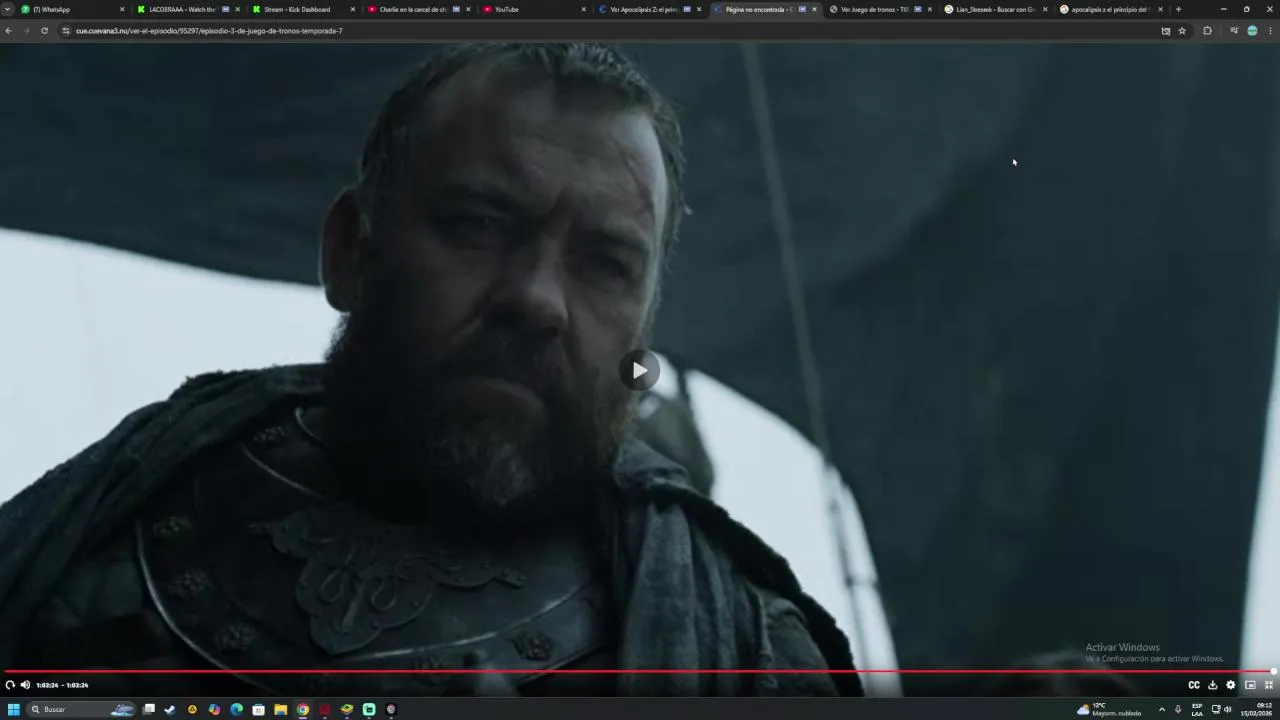The image size is (1280, 720).
Task: Go forward to next page
Action: coord(26,31)
